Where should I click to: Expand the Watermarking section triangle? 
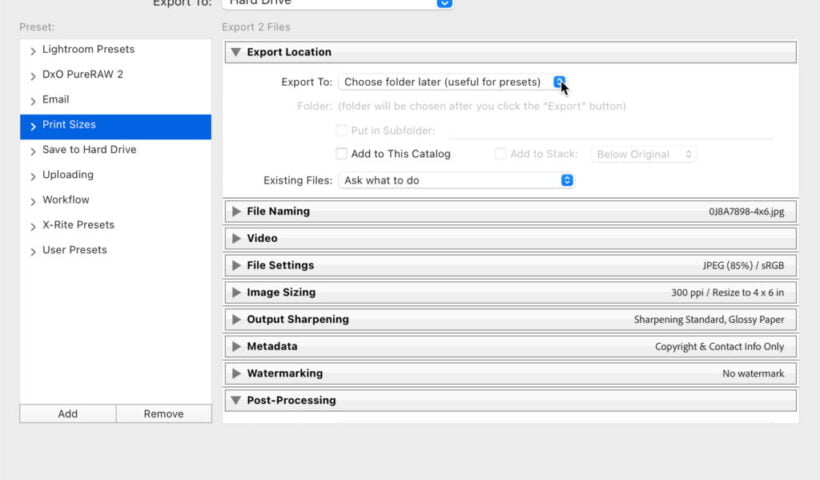pos(236,373)
